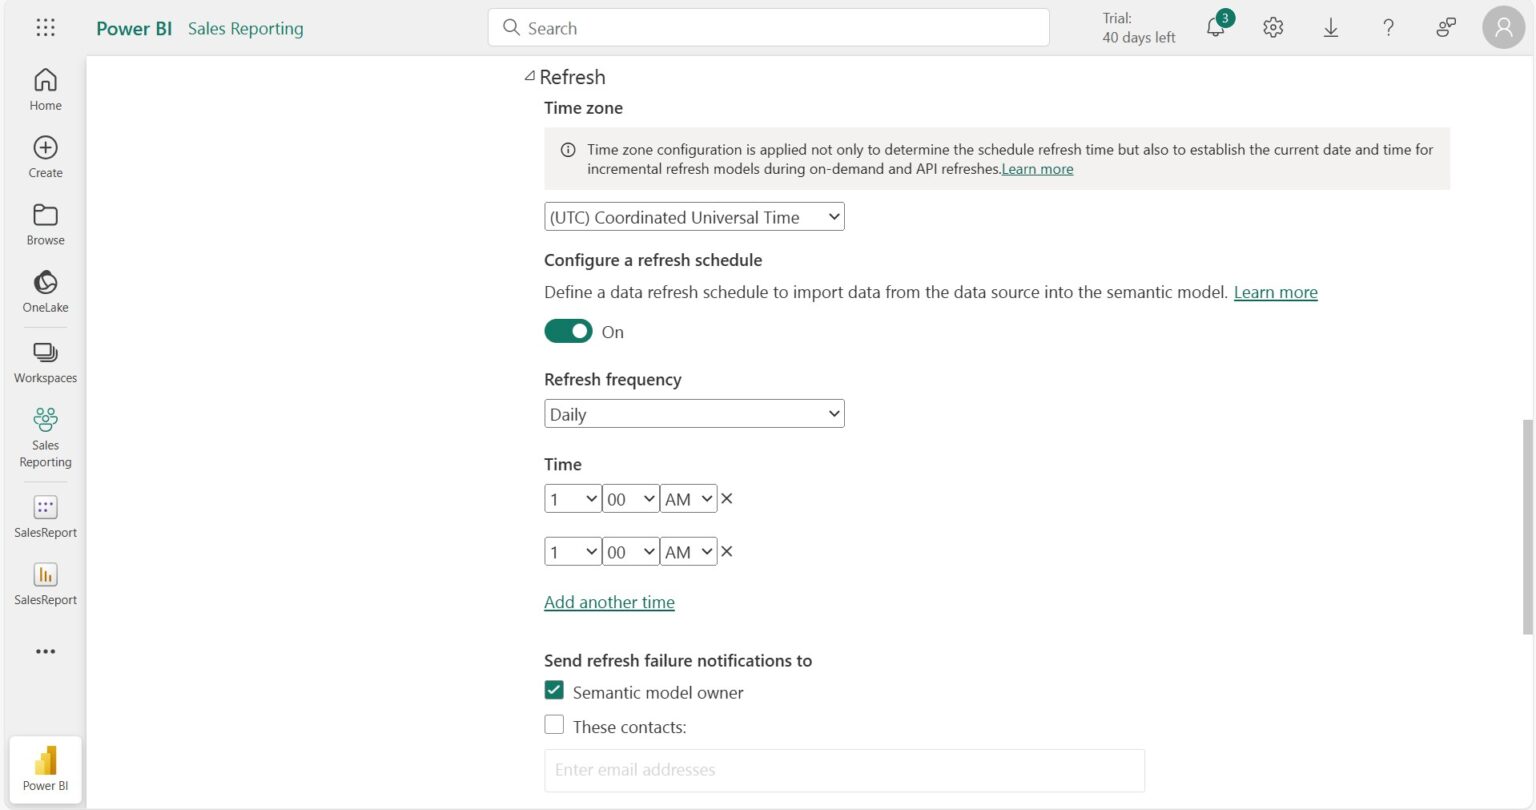This screenshot has width=1536, height=810.
Task: Open the SalesReport app from the sidebar
Action: (44, 508)
